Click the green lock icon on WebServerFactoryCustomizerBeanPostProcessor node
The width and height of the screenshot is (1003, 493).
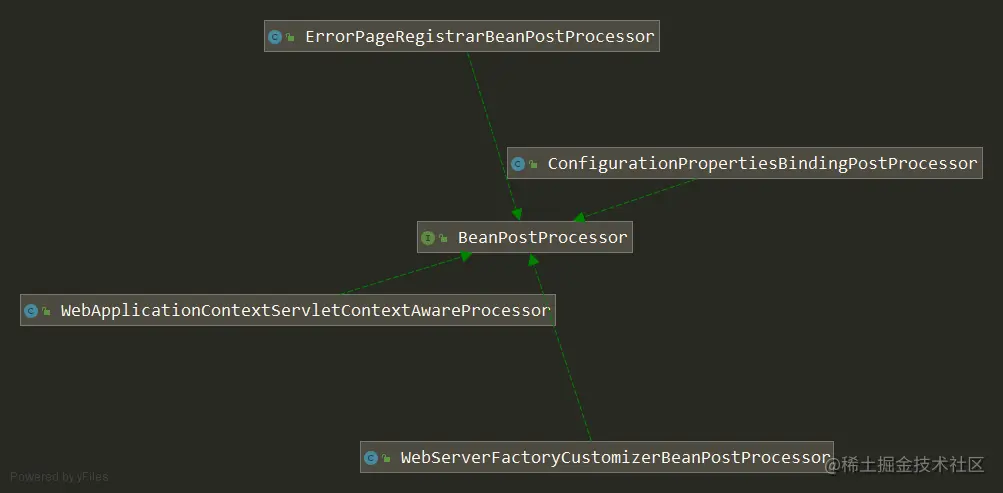click(x=386, y=458)
